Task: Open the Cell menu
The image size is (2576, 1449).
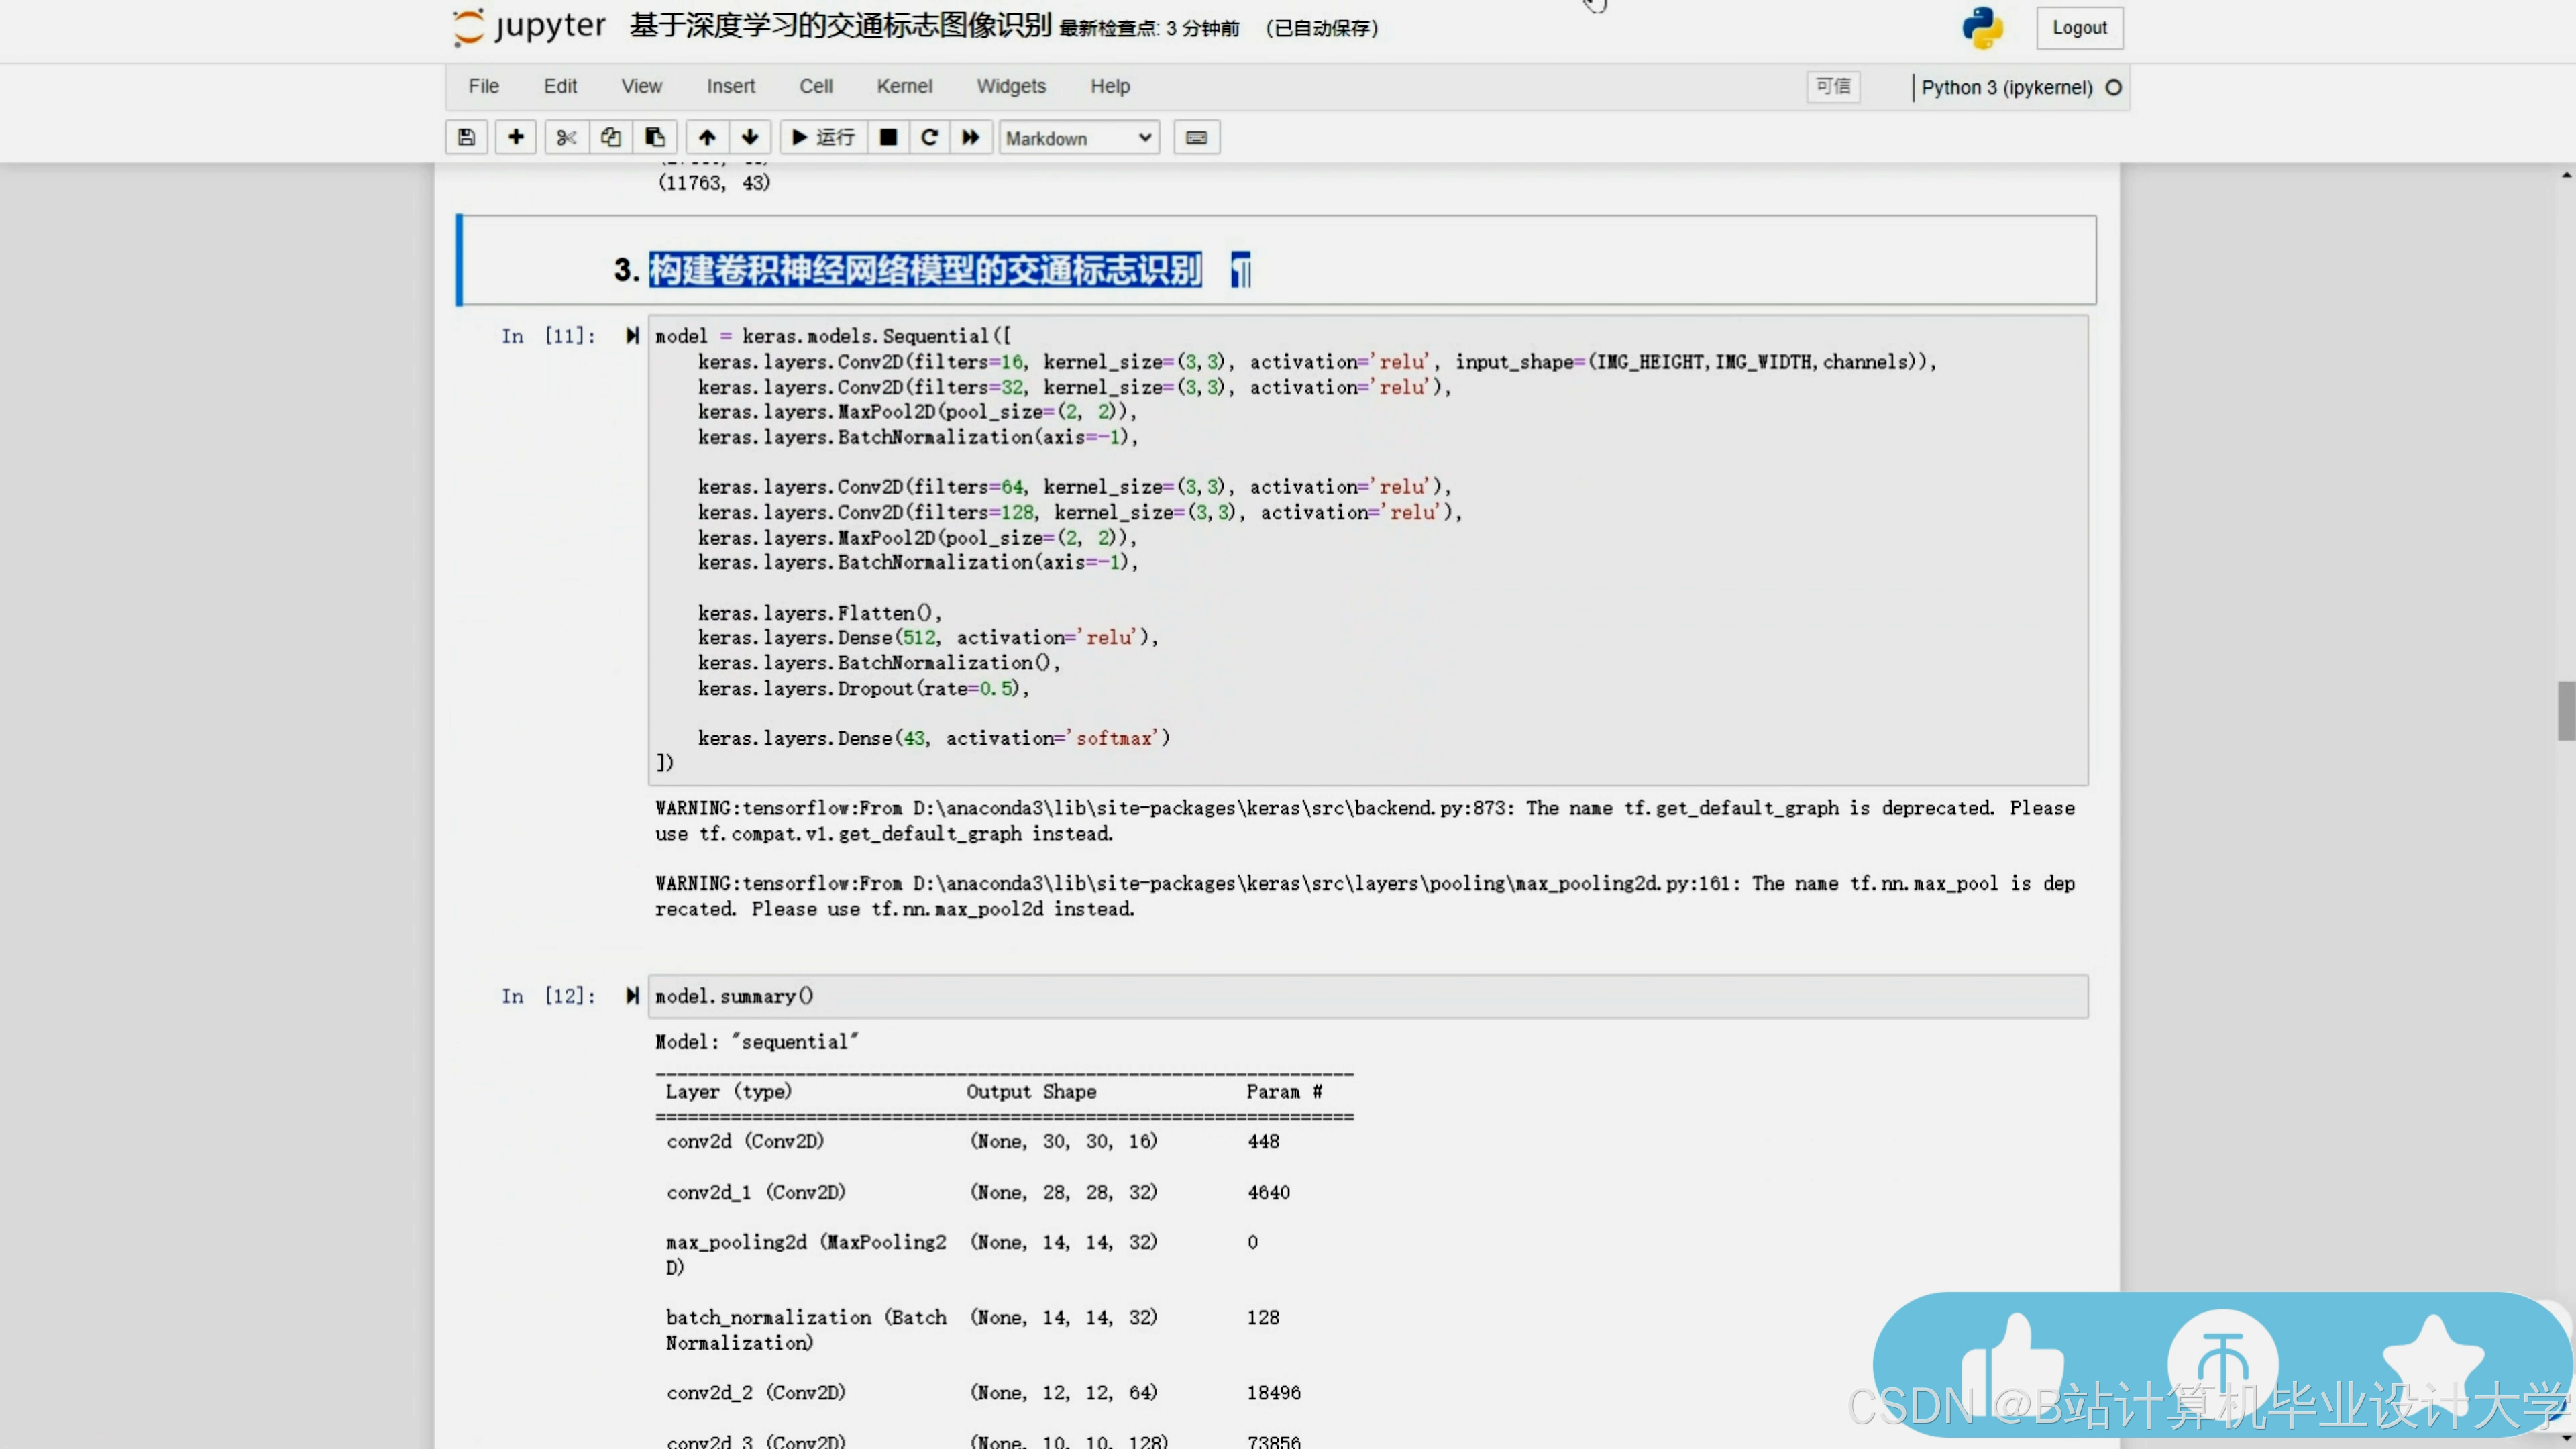Action: 816,87
